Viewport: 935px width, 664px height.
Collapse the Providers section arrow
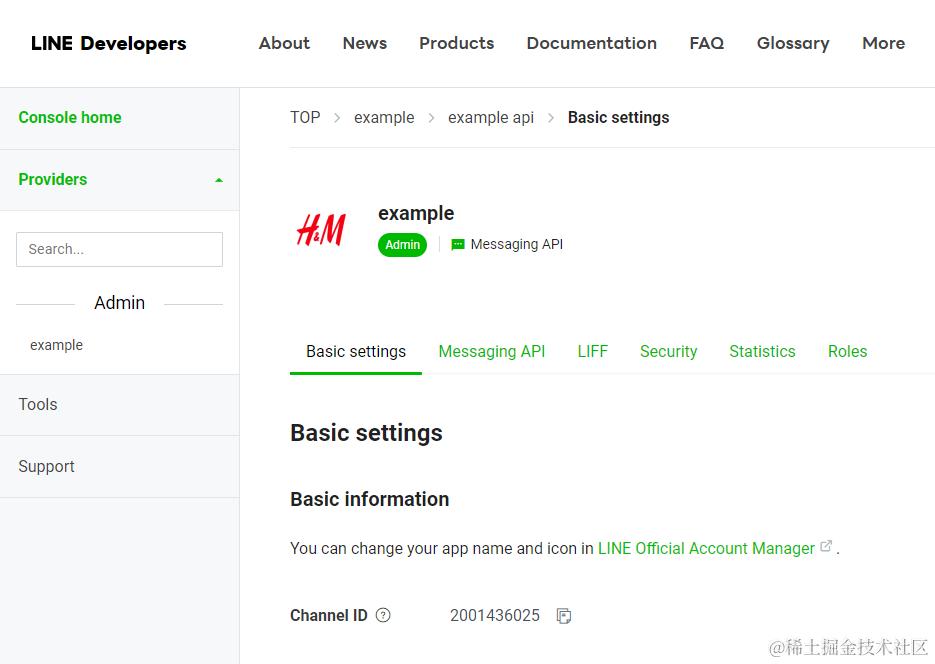(x=219, y=180)
